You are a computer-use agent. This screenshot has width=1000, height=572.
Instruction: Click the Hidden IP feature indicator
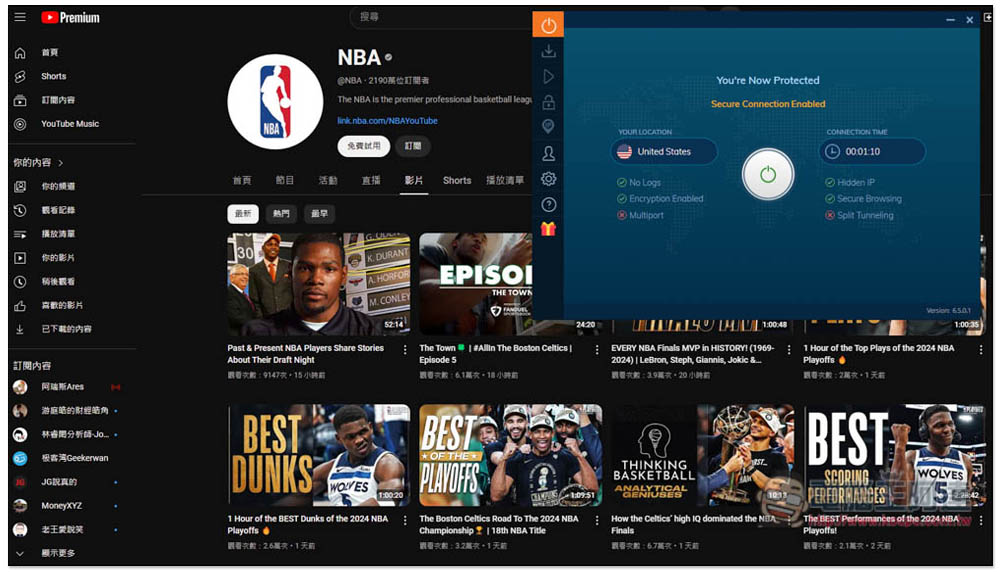[x=849, y=182]
